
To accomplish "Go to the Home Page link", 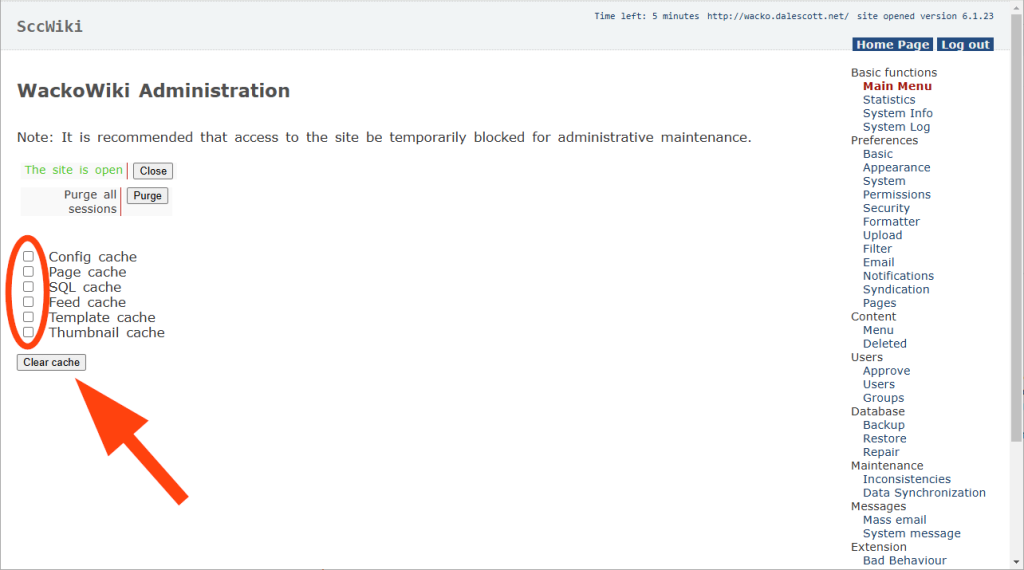I will (x=892, y=45).
